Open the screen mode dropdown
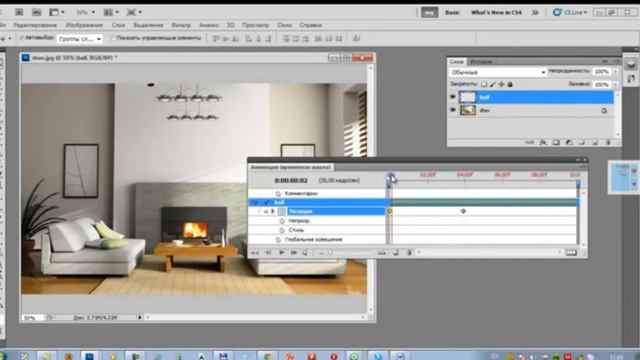This screenshot has height=360, width=640. pyautogui.click(x=134, y=12)
